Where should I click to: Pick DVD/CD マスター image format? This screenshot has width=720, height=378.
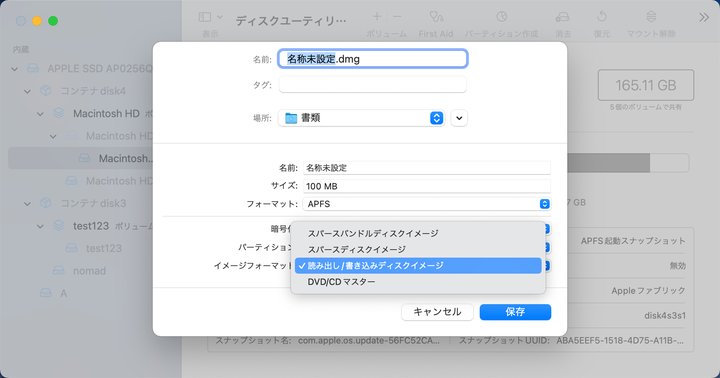[x=418, y=282]
